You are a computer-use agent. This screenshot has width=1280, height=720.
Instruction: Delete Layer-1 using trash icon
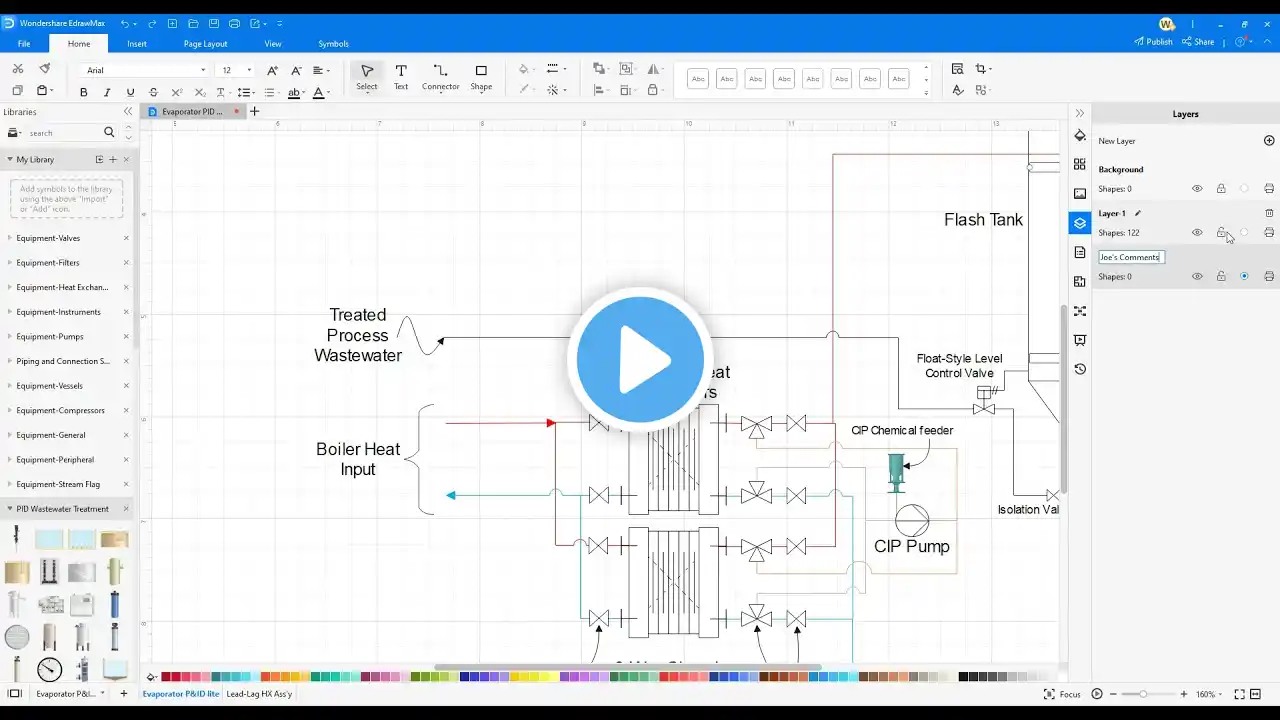[1269, 213]
